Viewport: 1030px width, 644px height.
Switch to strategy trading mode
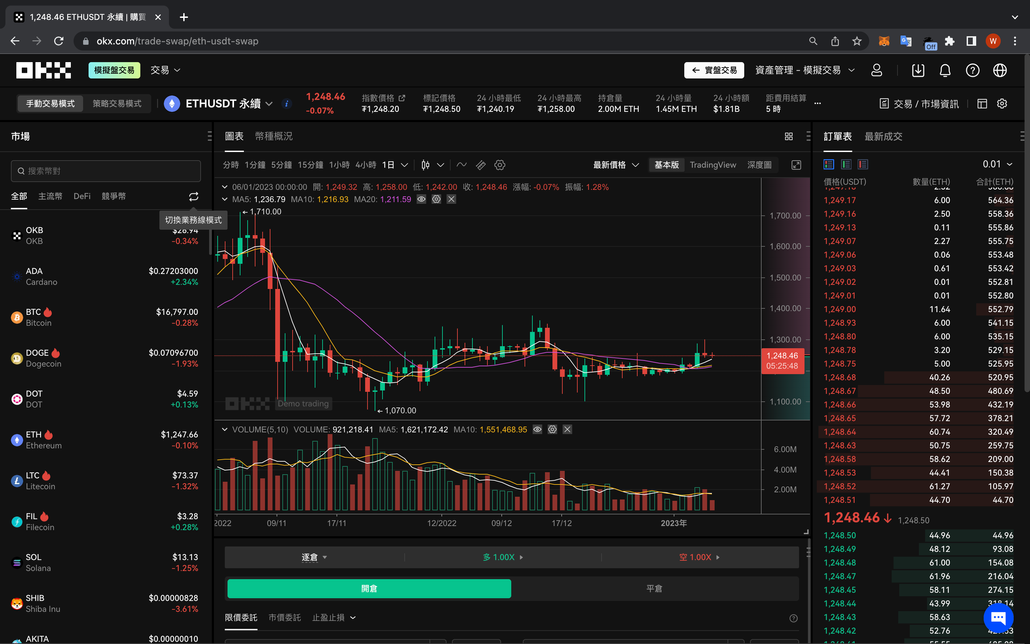tap(117, 104)
